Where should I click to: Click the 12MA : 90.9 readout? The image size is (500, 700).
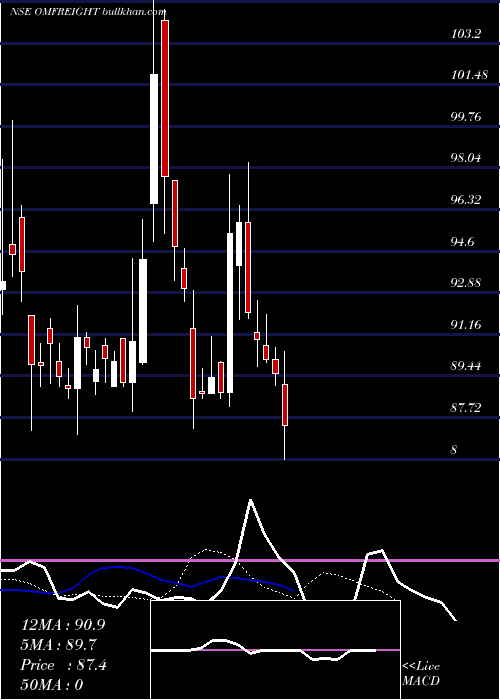coord(63,625)
